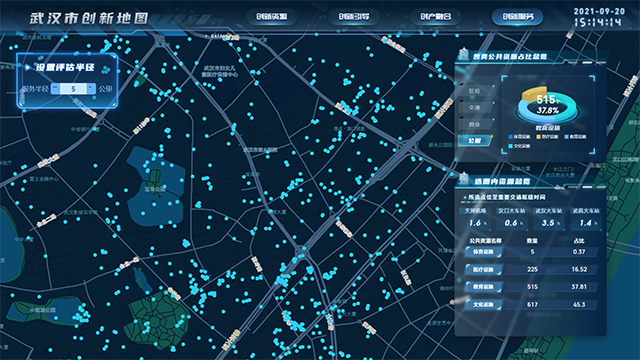Click the building icon beside the upper-right panel title

click(x=464, y=54)
